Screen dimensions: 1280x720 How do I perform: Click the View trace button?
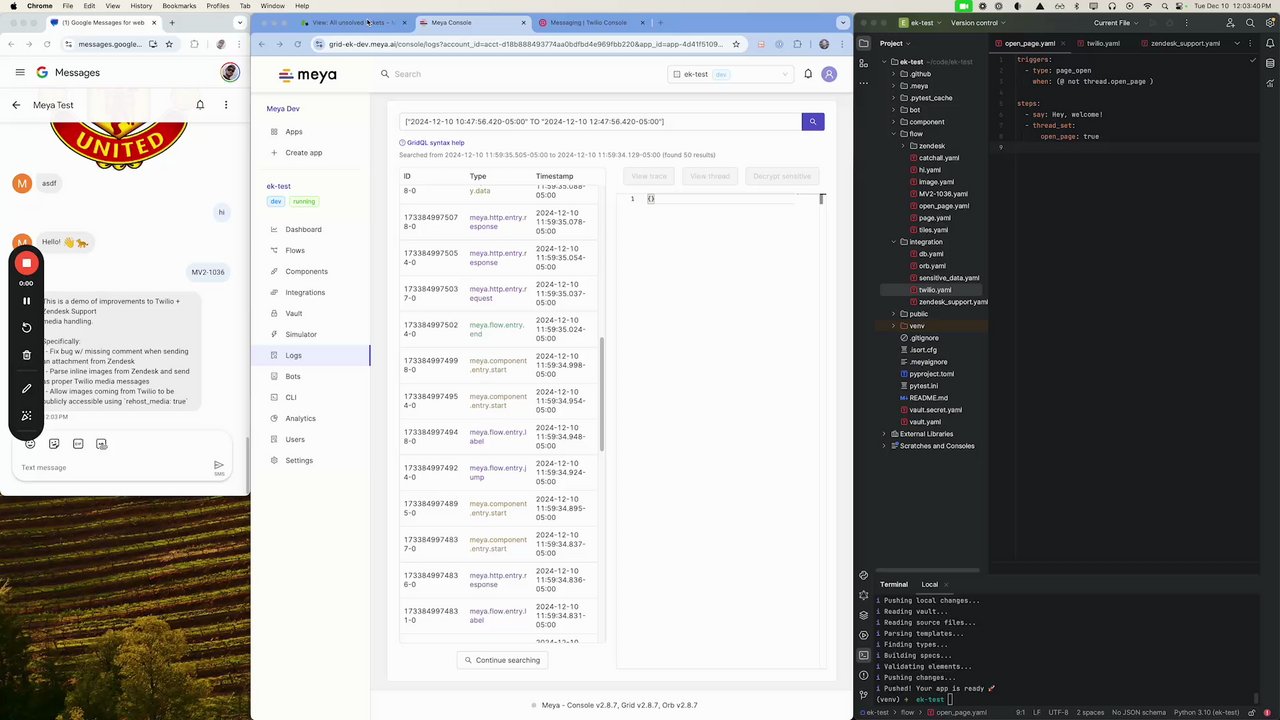pyautogui.click(x=649, y=176)
